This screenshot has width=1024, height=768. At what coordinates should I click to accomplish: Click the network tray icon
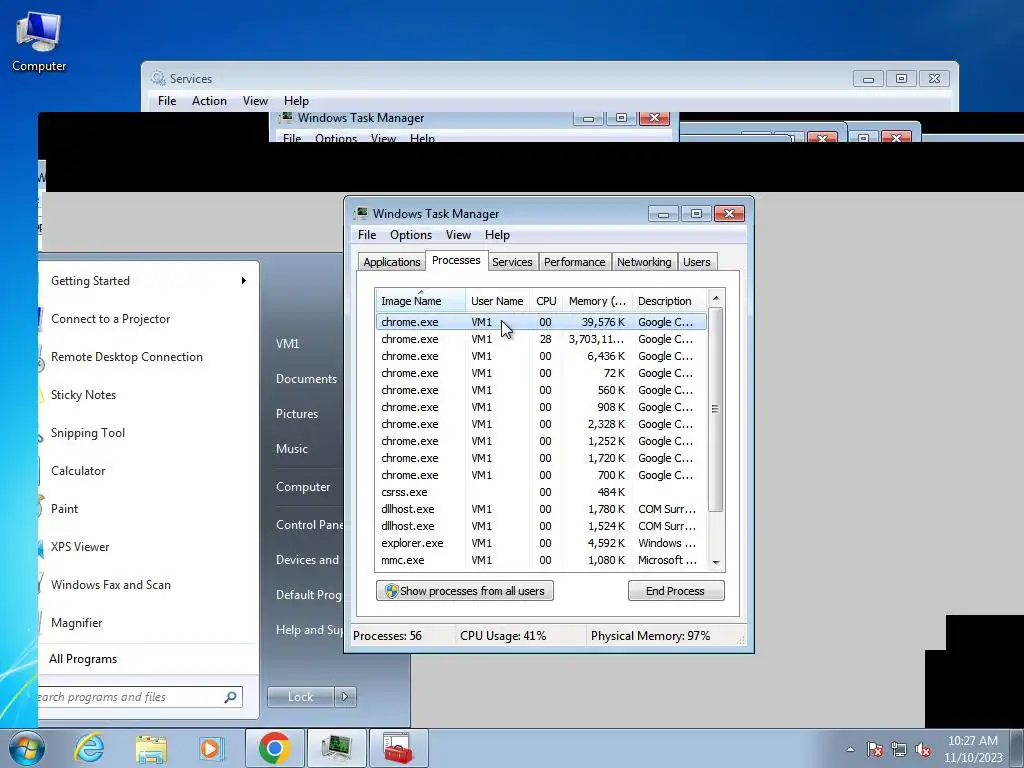(899, 749)
